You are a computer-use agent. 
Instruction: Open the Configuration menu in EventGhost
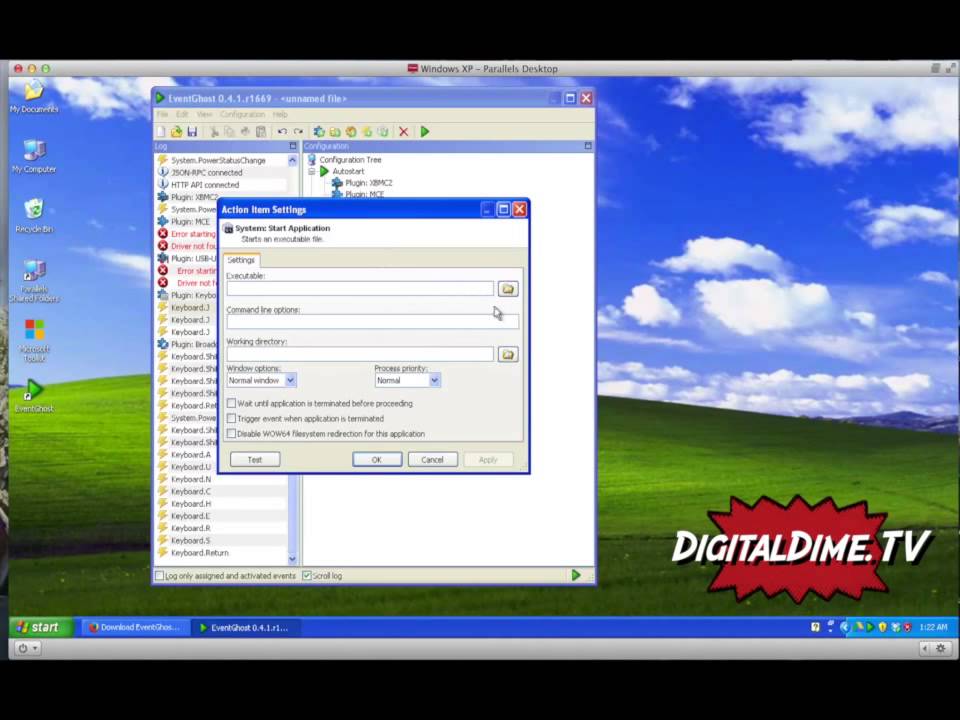tap(242, 114)
